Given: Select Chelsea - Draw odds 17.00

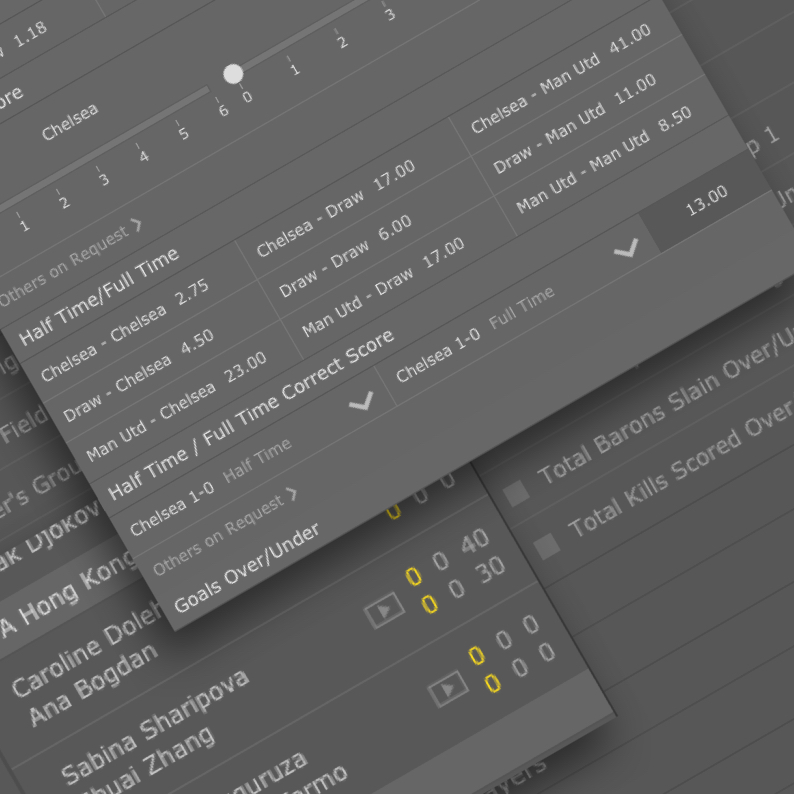Looking at the screenshot, I should pyautogui.click(x=336, y=209).
